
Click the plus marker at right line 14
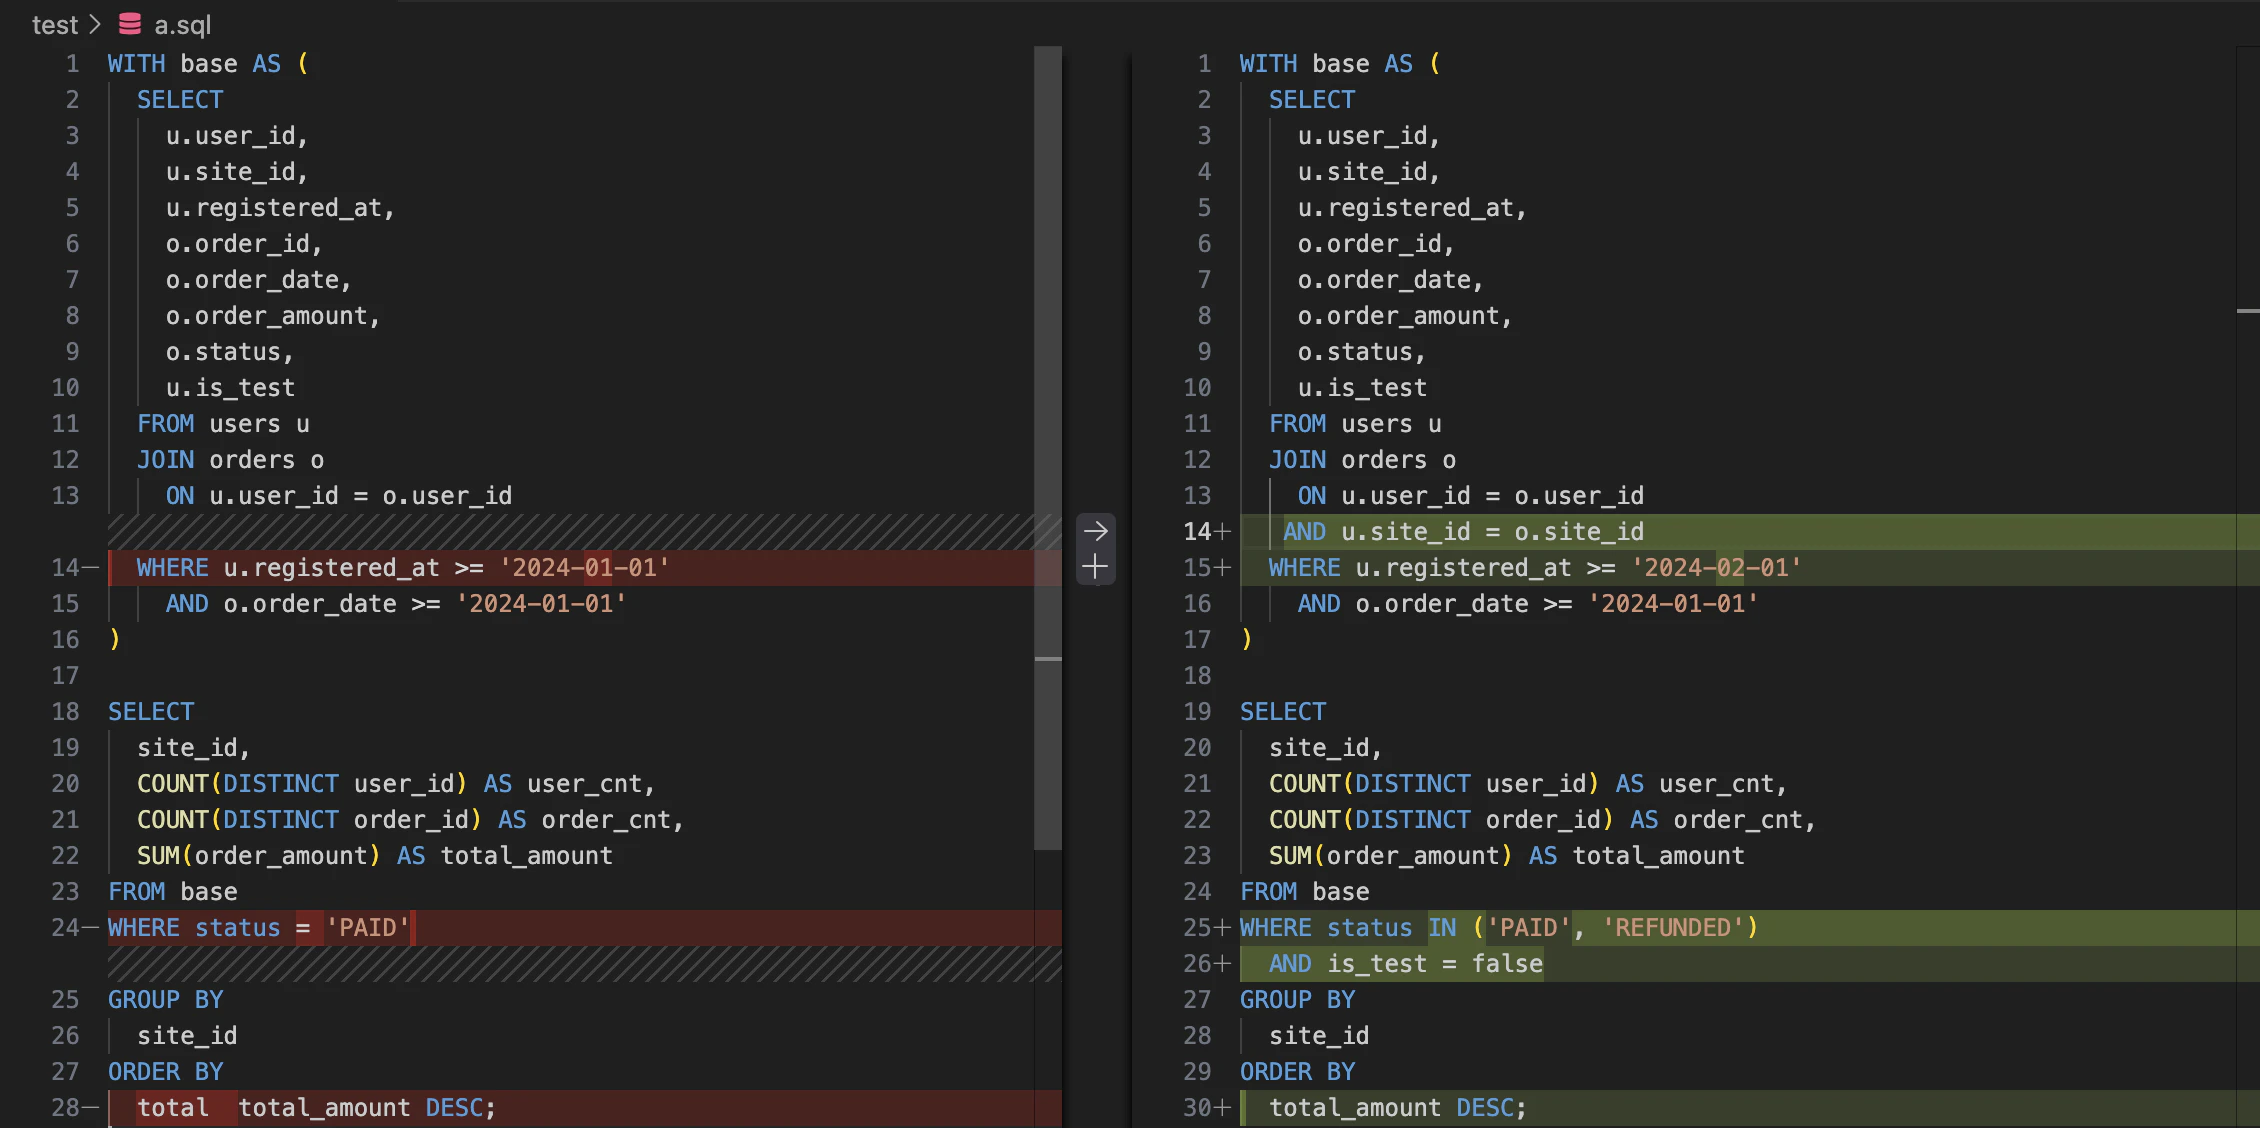tap(1222, 532)
